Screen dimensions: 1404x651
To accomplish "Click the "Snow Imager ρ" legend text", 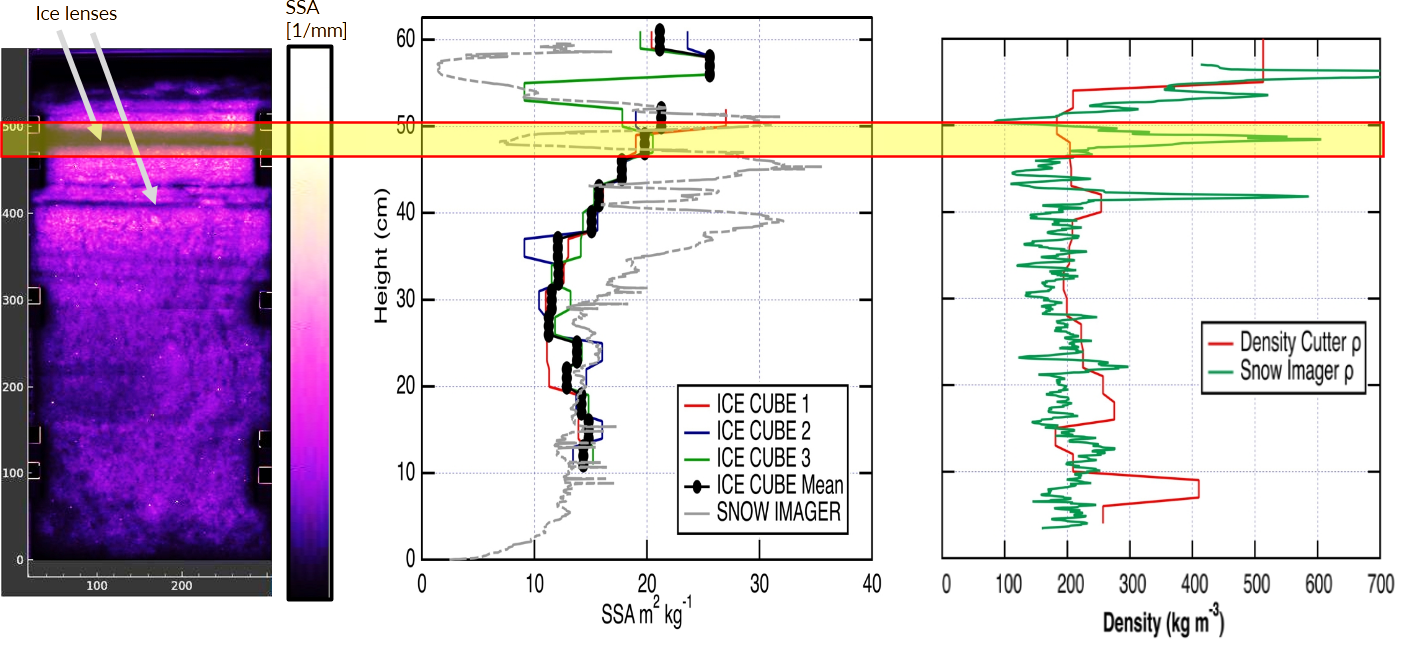I will pos(1303,372).
